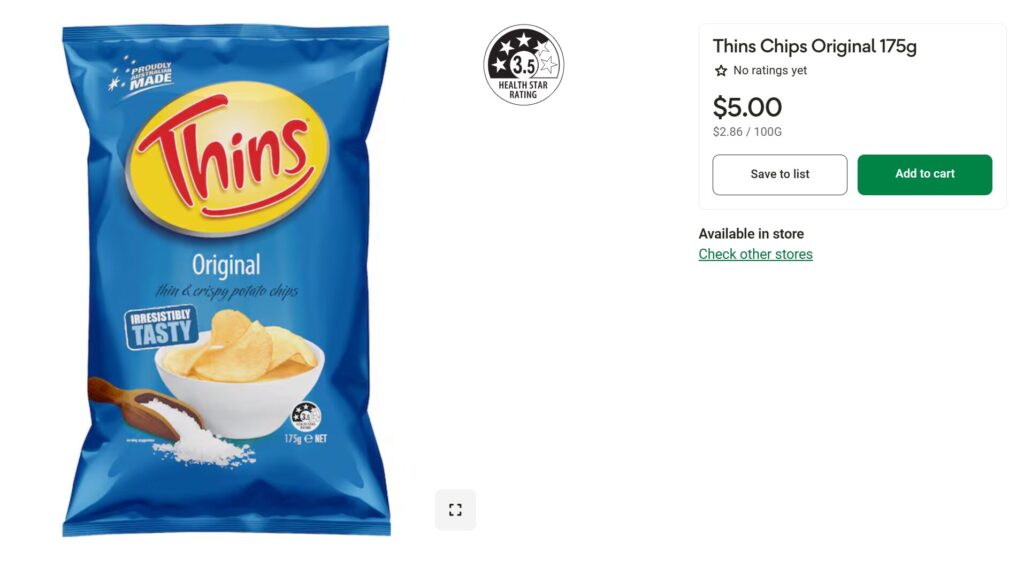This screenshot has height=576, width=1024.
Task: Click the small health star icon on the bag
Action: (x=306, y=416)
